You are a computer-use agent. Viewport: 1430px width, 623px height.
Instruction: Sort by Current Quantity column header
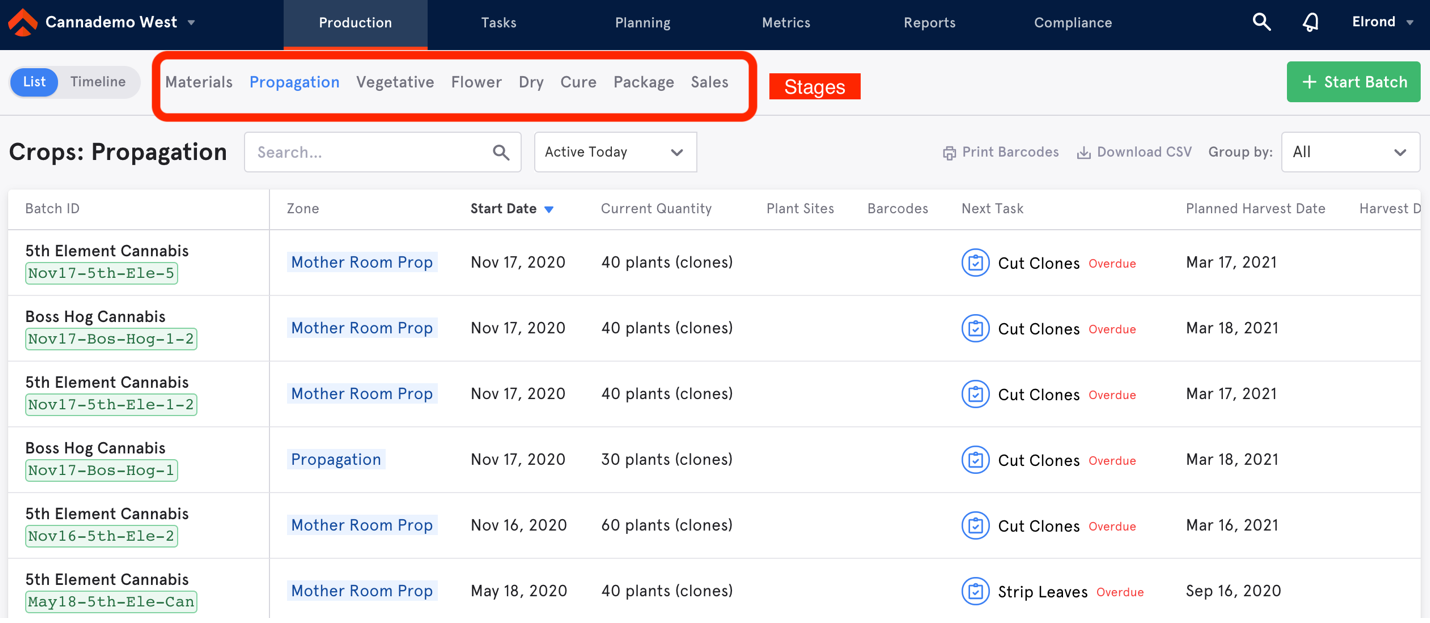pos(656,209)
